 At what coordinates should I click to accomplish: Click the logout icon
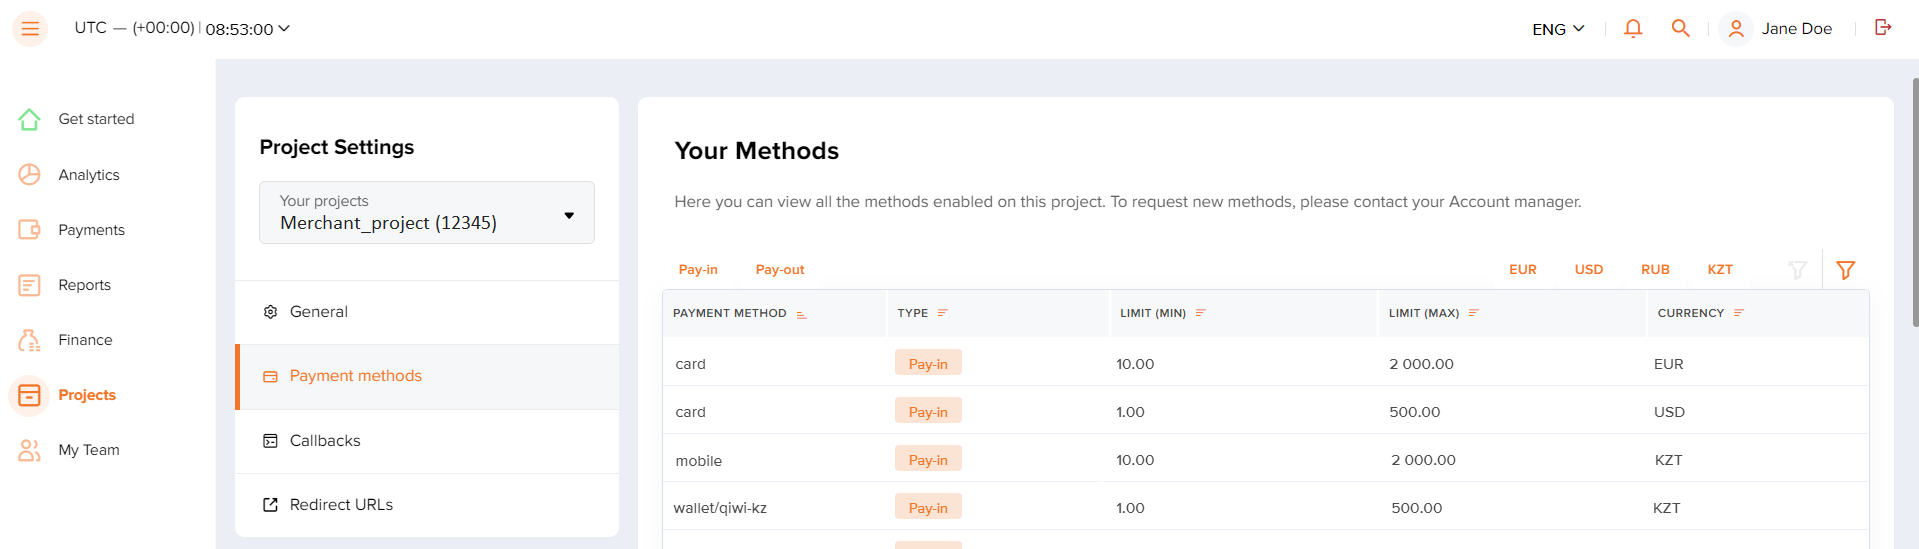click(1883, 27)
